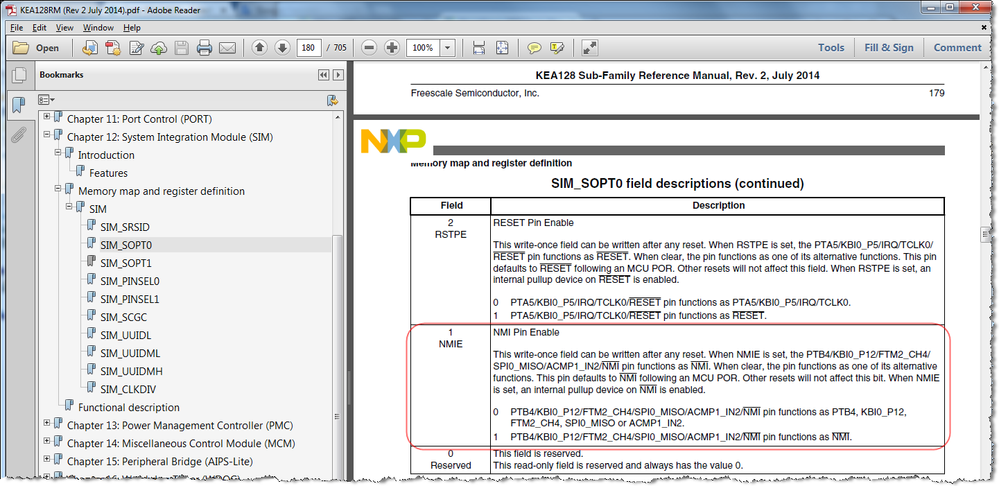Expand Chapter 14: Miscellaneous Control Module
999x486 pixels.
47,441
